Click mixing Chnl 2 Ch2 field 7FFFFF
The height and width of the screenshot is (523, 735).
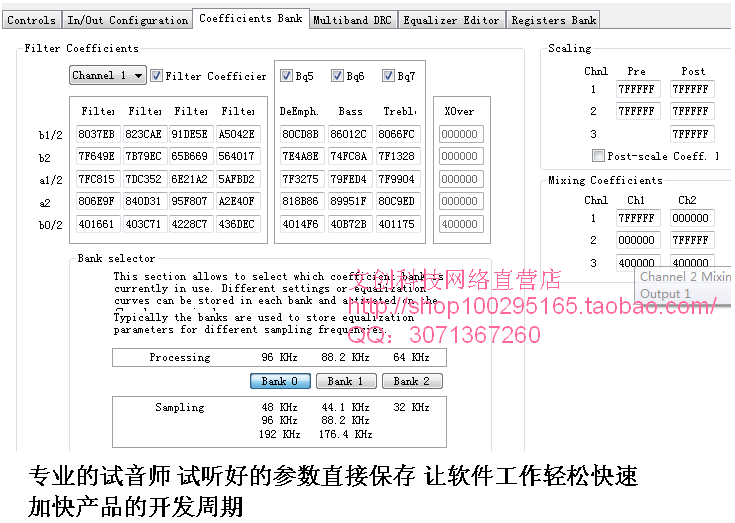pyautogui.click(x=692, y=241)
